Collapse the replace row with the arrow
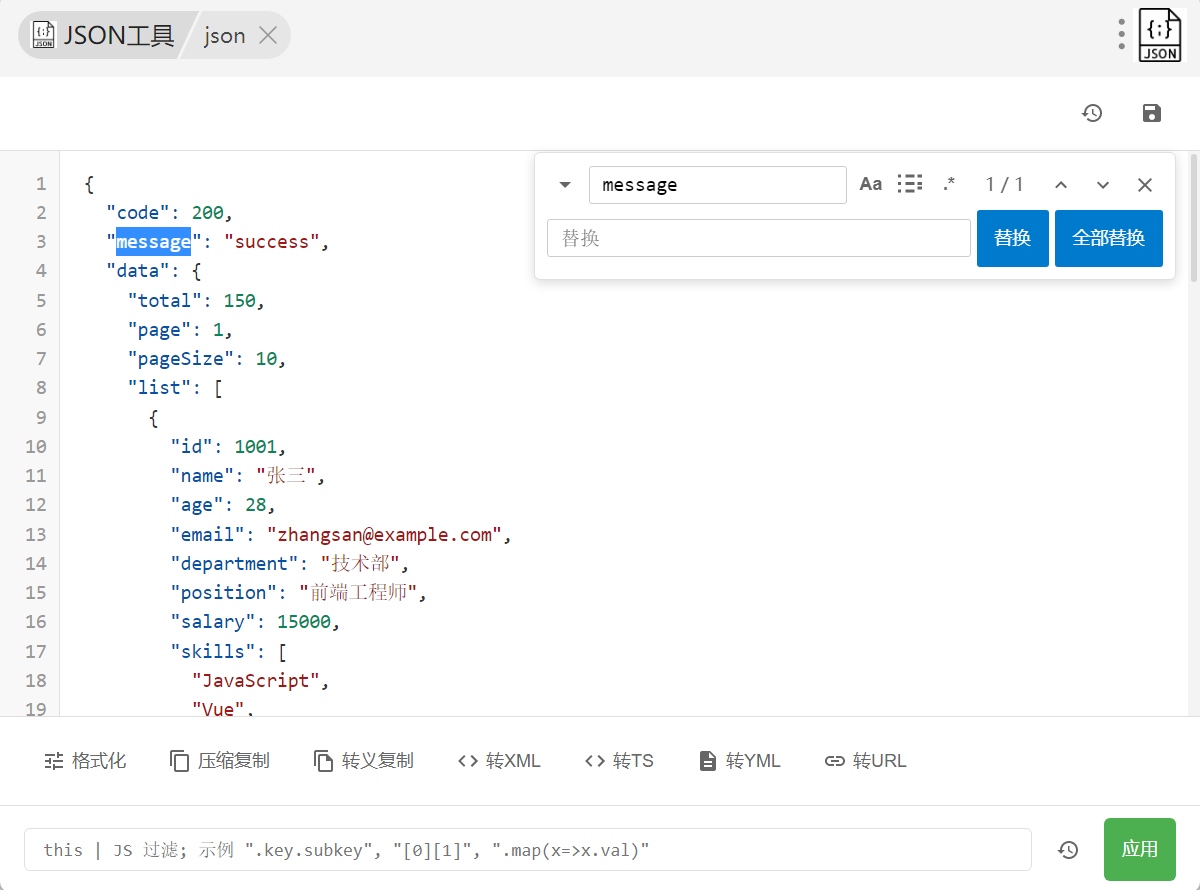Image resolution: width=1200 pixels, height=890 pixels. [565, 185]
